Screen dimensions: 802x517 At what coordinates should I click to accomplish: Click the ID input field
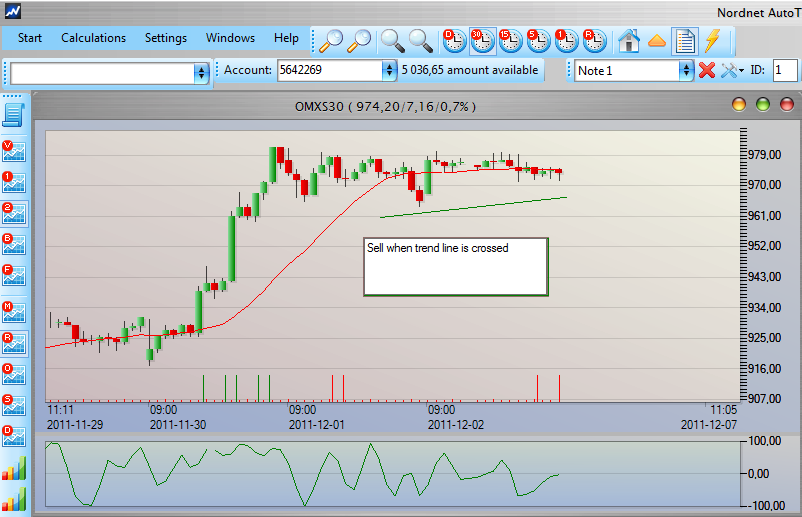click(x=784, y=71)
